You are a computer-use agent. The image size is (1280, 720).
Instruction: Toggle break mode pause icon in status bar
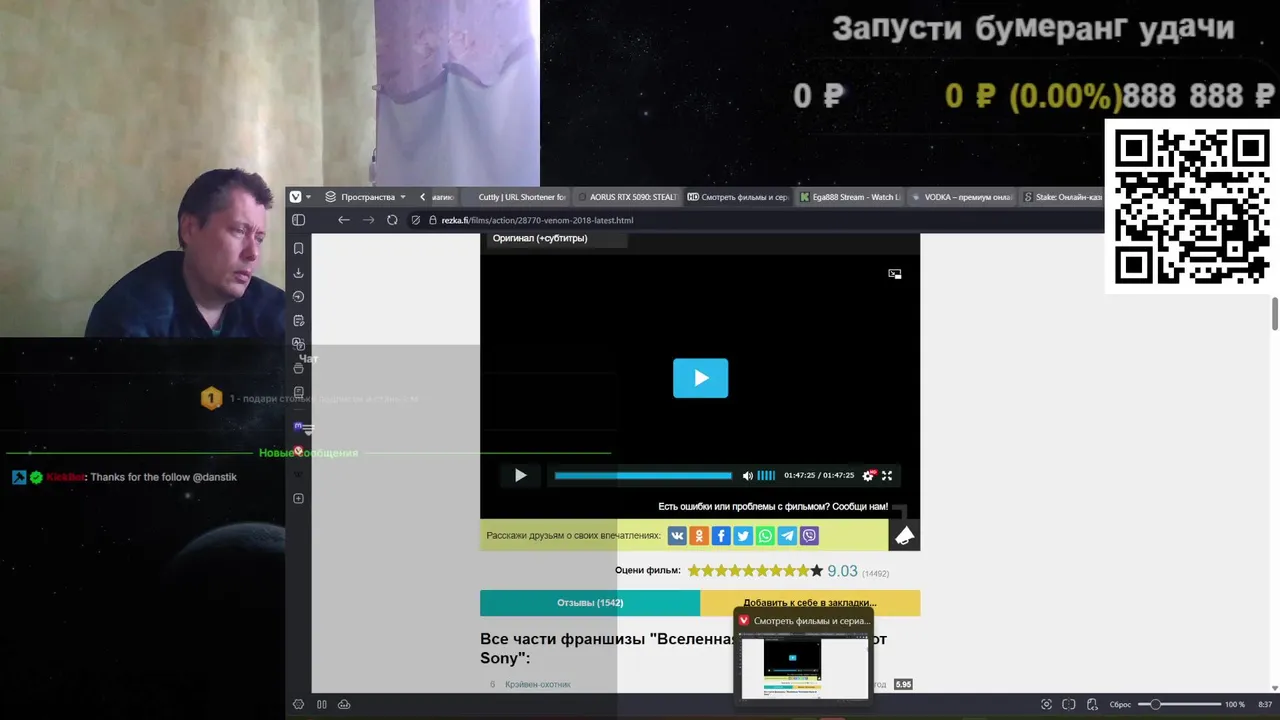coord(322,704)
